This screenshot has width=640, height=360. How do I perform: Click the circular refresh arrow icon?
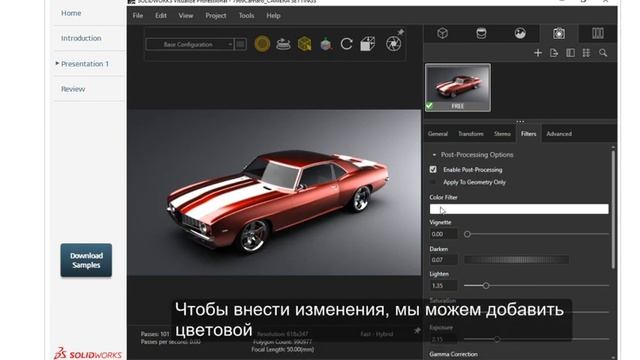[x=347, y=44]
